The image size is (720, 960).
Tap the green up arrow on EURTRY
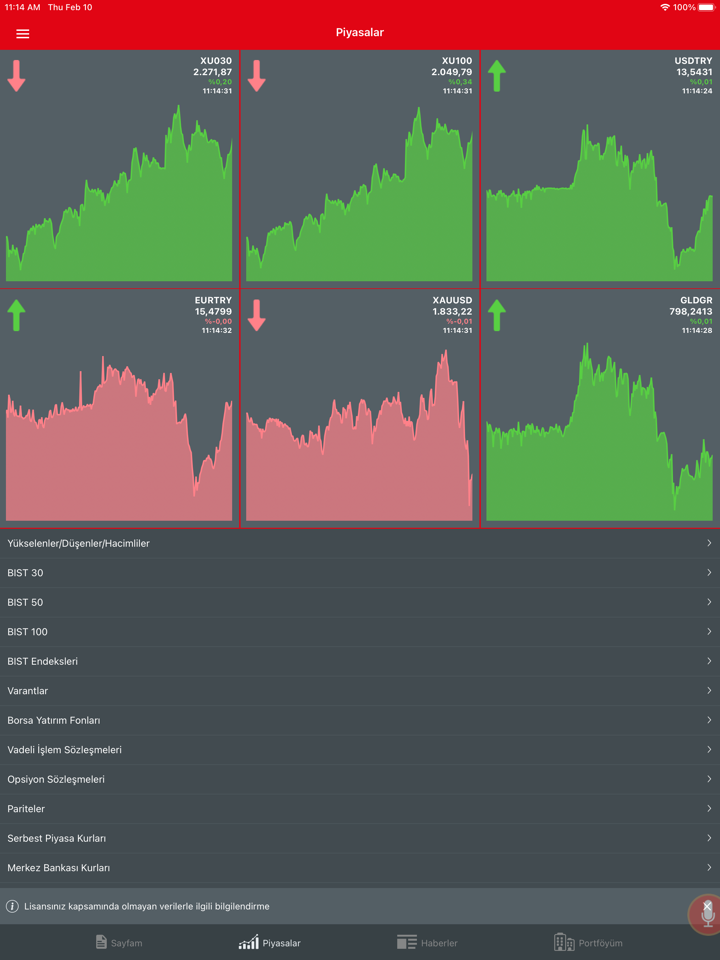(x=16, y=315)
